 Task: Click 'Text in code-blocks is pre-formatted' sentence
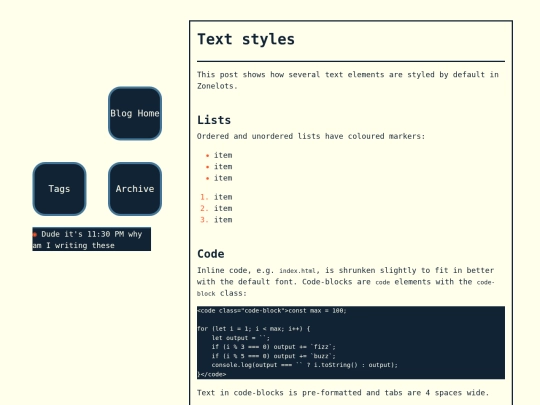(x=343, y=393)
